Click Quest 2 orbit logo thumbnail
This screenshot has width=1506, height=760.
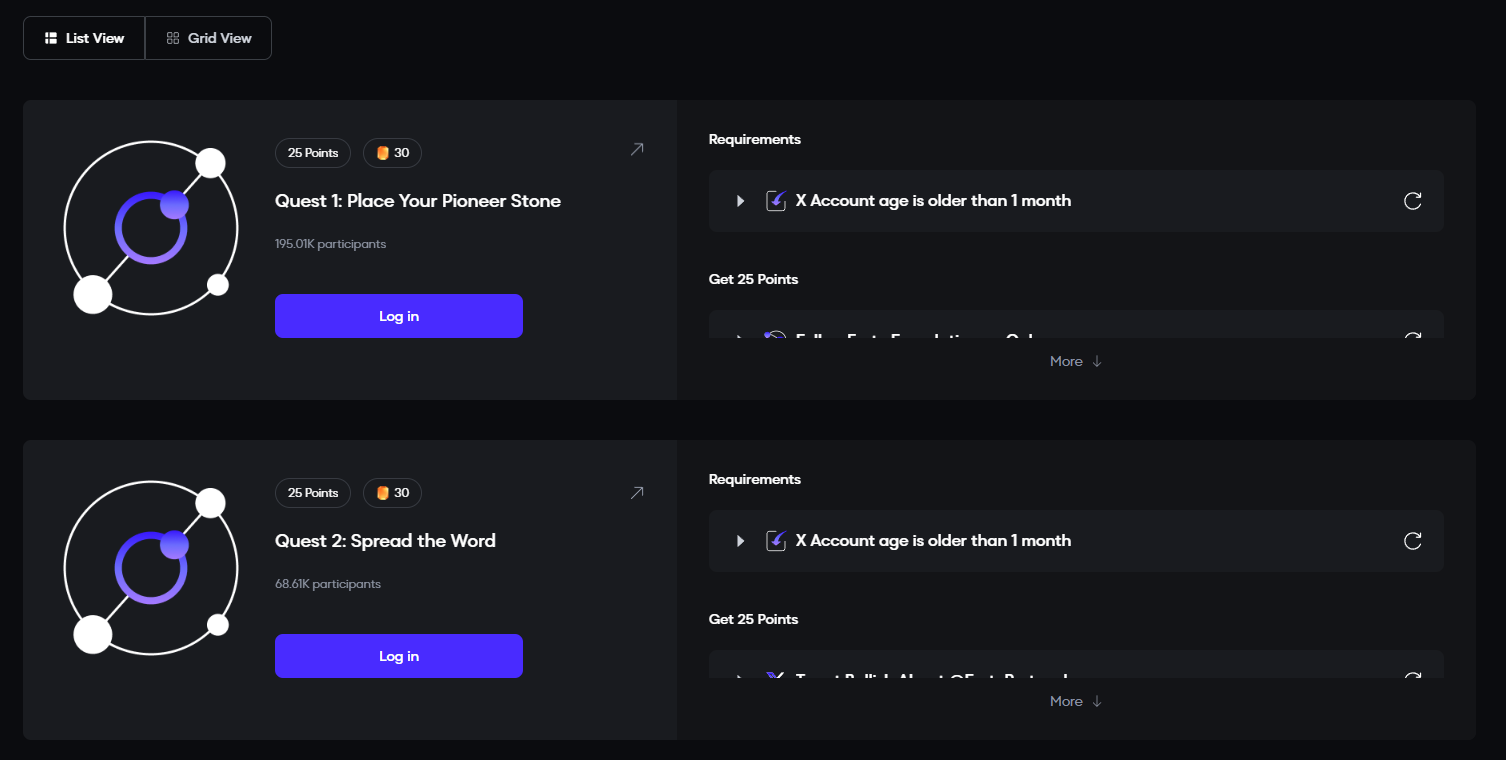tap(151, 568)
